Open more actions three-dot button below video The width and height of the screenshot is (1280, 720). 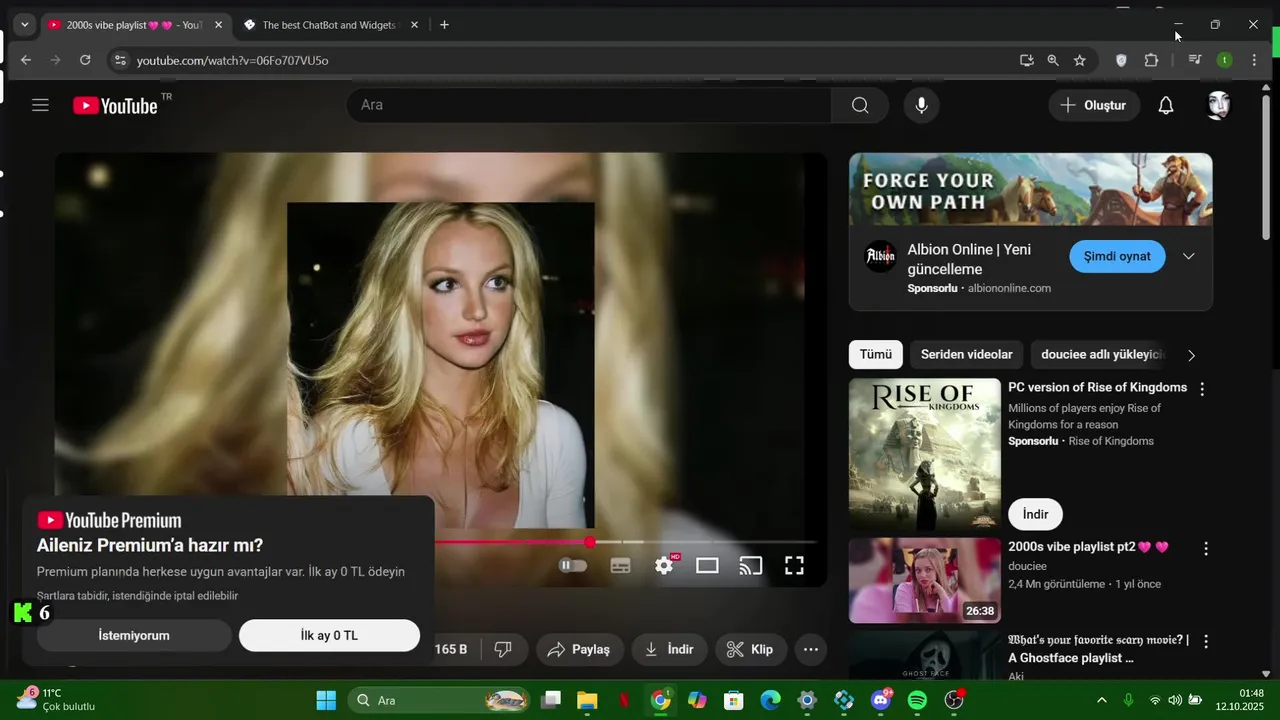(811, 649)
